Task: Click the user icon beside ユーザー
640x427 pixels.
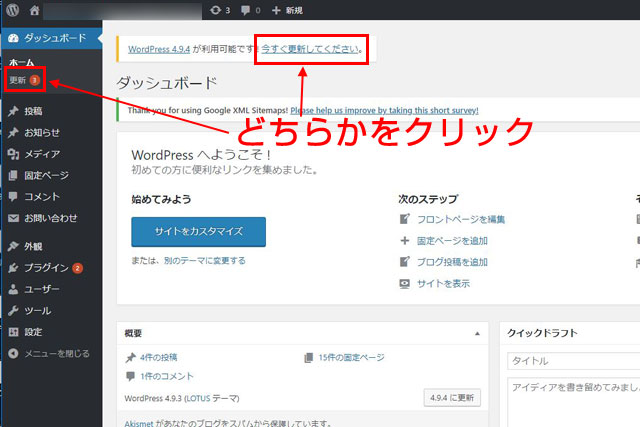Action: 13,289
